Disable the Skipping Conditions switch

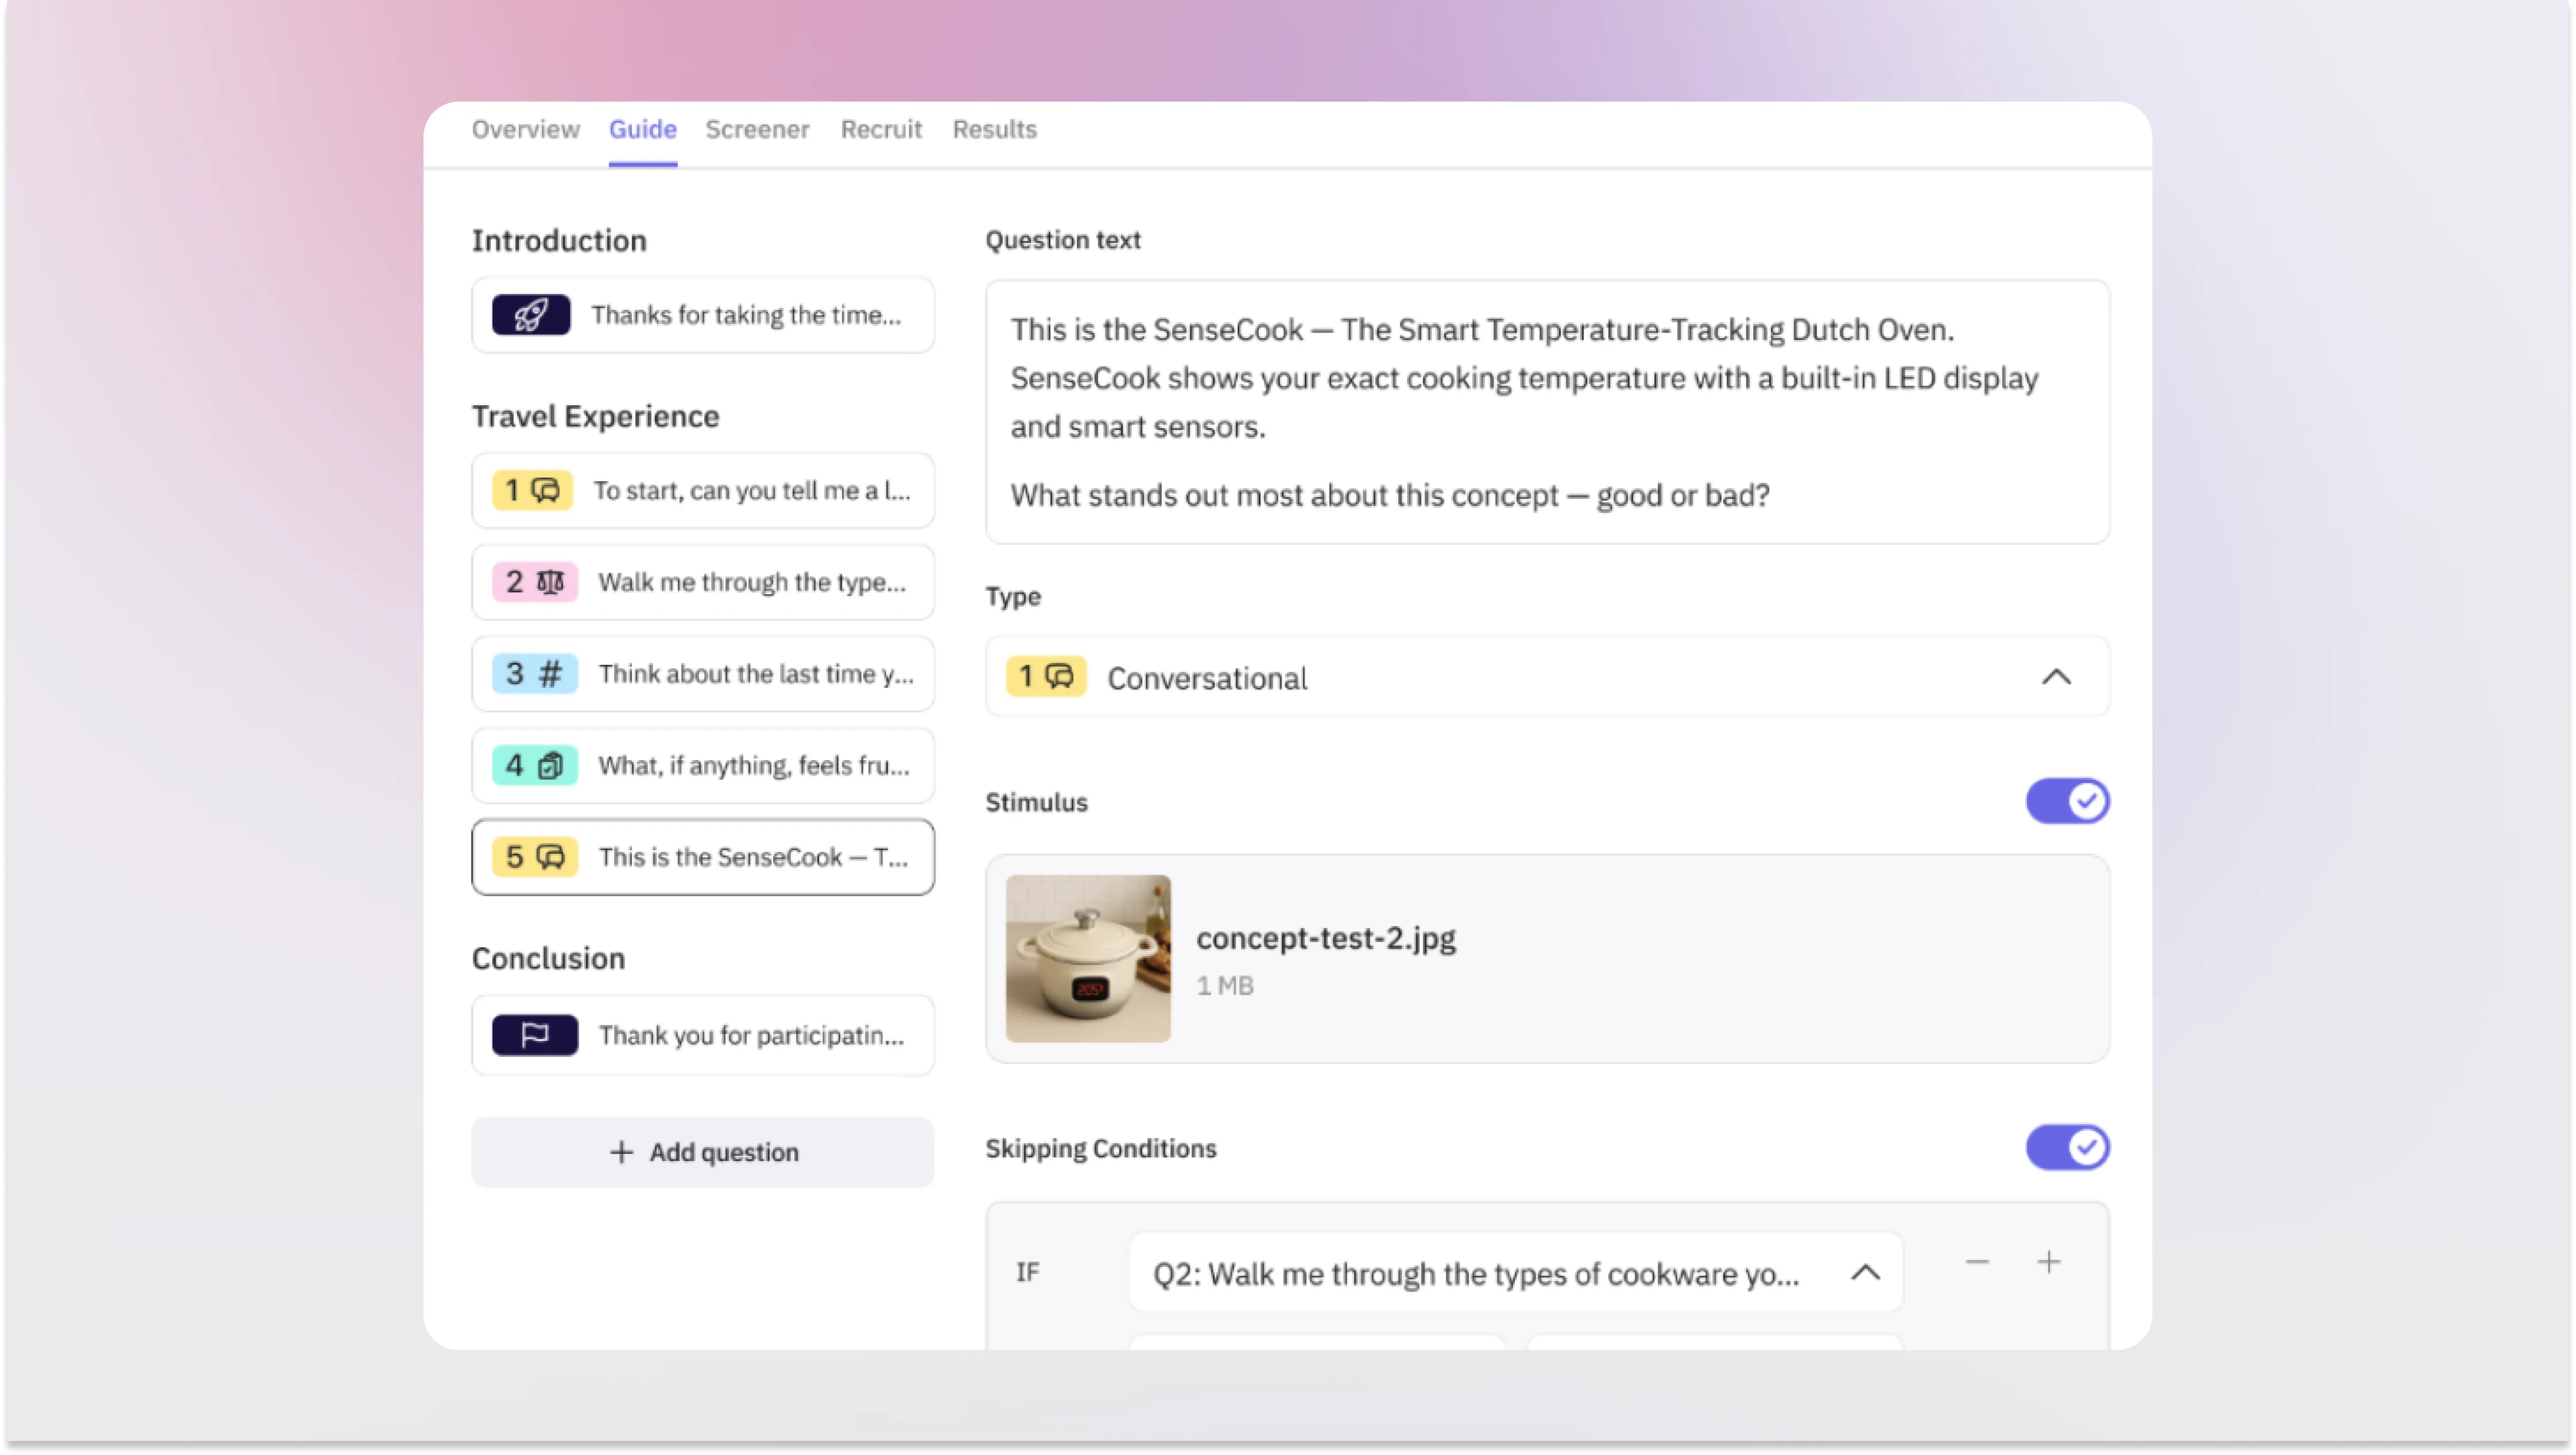click(2068, 1147)
